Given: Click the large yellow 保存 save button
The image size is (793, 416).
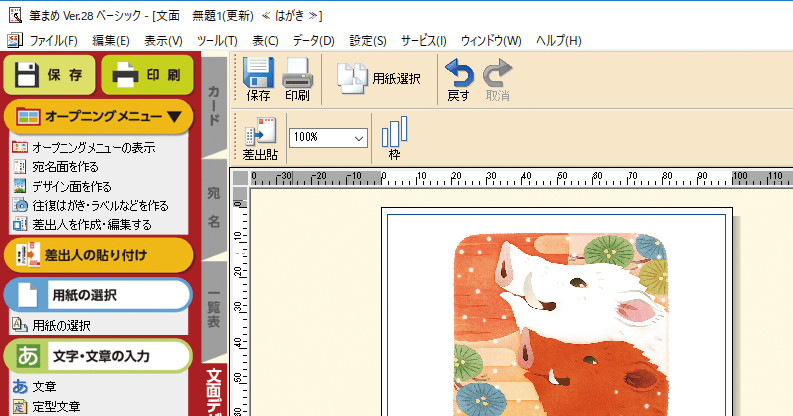Looking at the screenshot, I should click(49, 75).
